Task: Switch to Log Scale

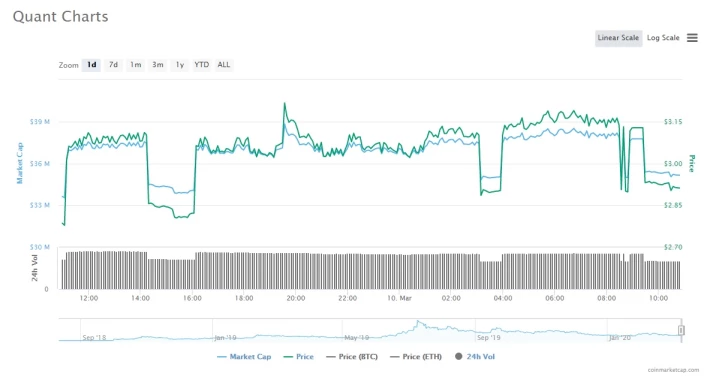Action: click(663, 38)
